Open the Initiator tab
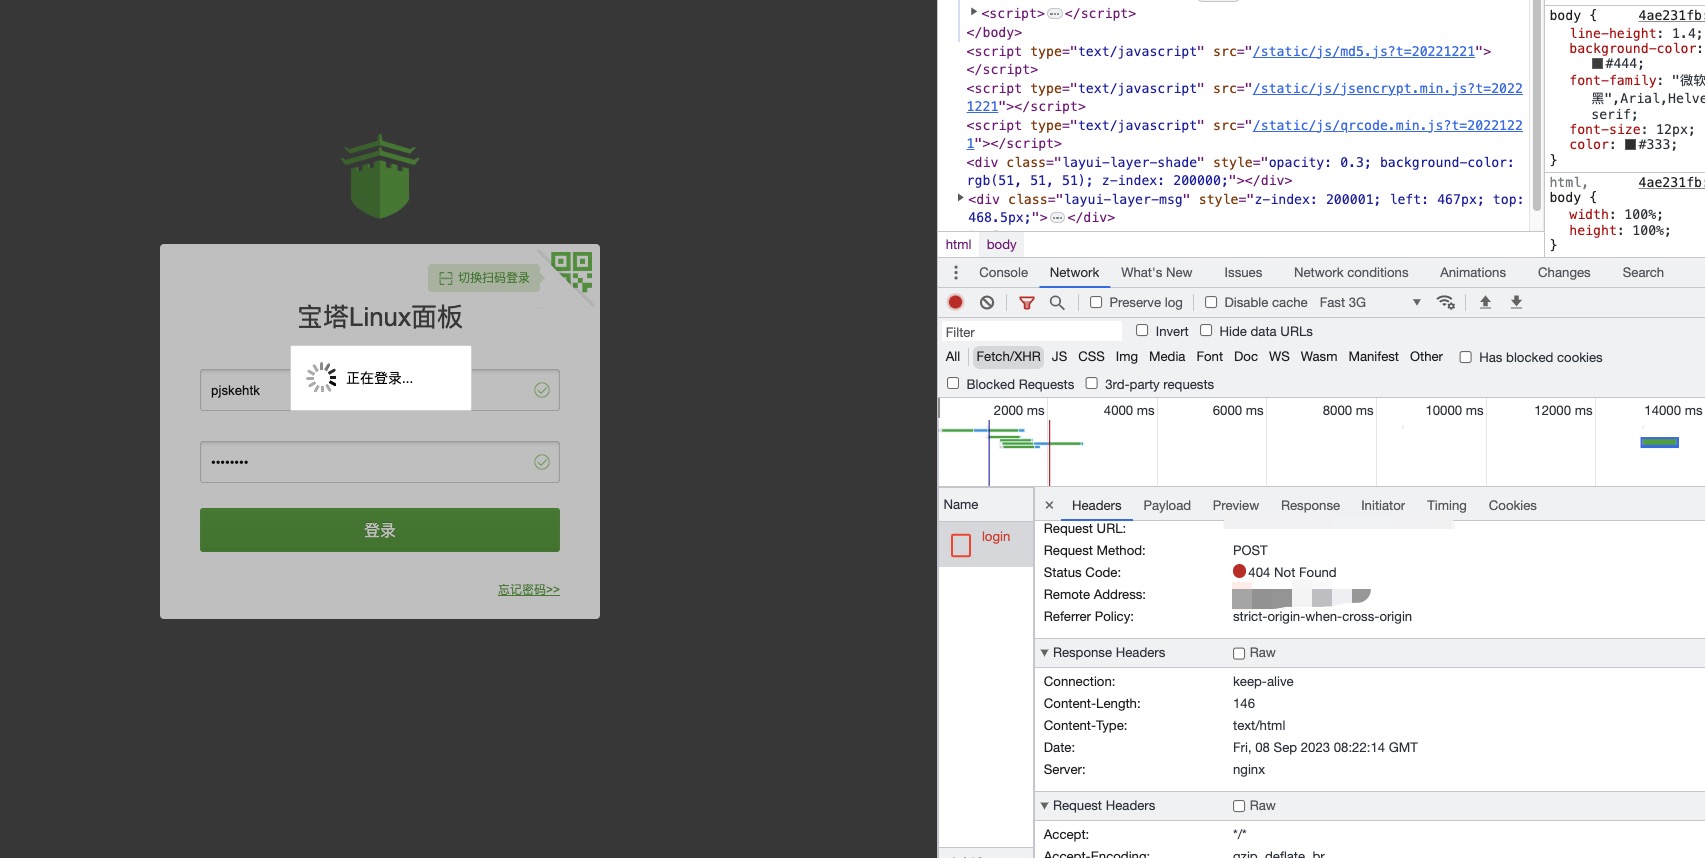This screenshot has height=858, width=1705. [x=1383, y=505]
